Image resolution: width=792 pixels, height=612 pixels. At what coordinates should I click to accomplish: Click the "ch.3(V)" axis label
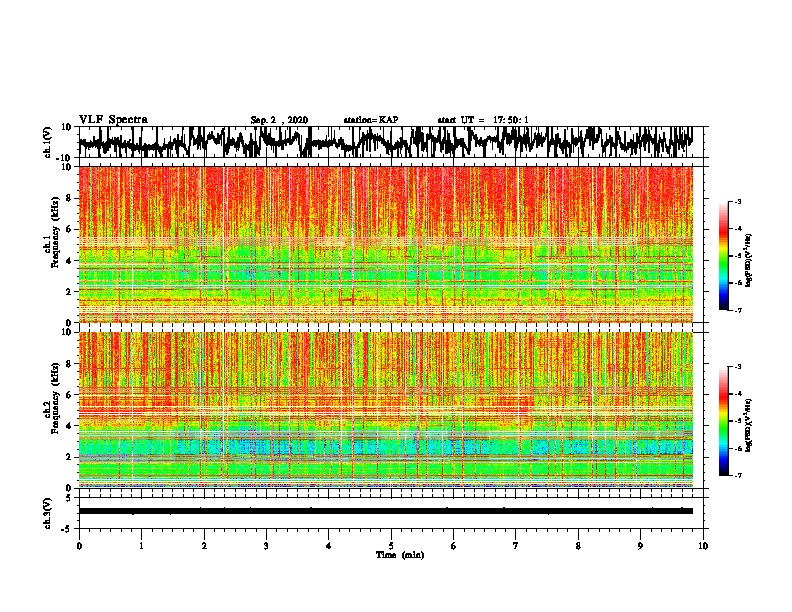tap(48, 514)
